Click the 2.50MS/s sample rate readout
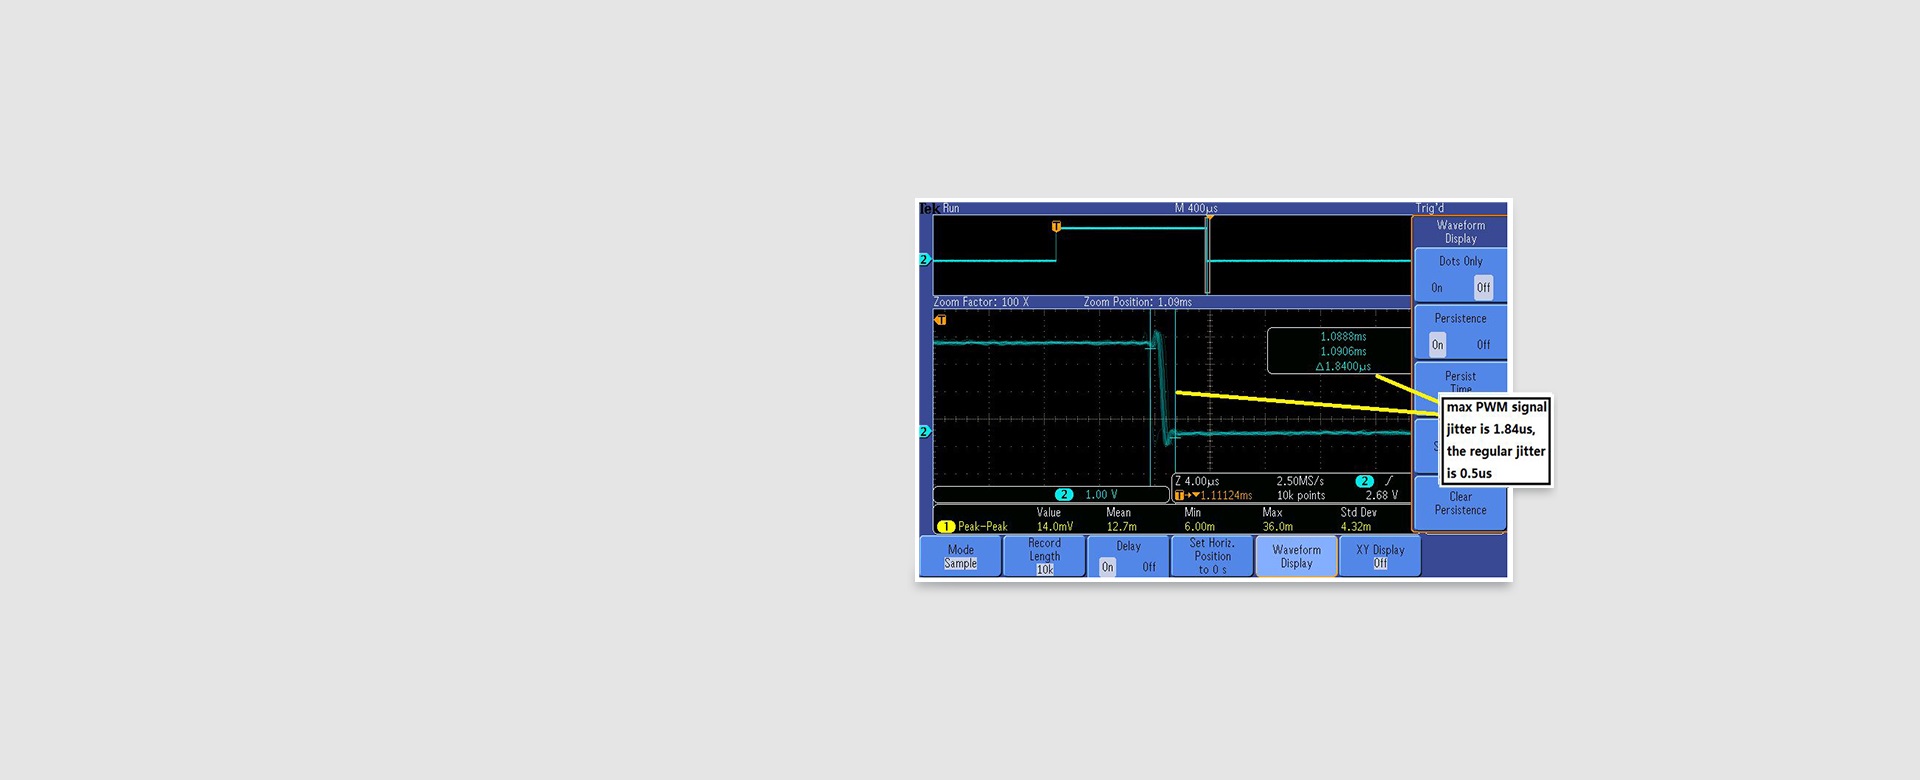The image size is (1920, 780). click(1300, 481)
